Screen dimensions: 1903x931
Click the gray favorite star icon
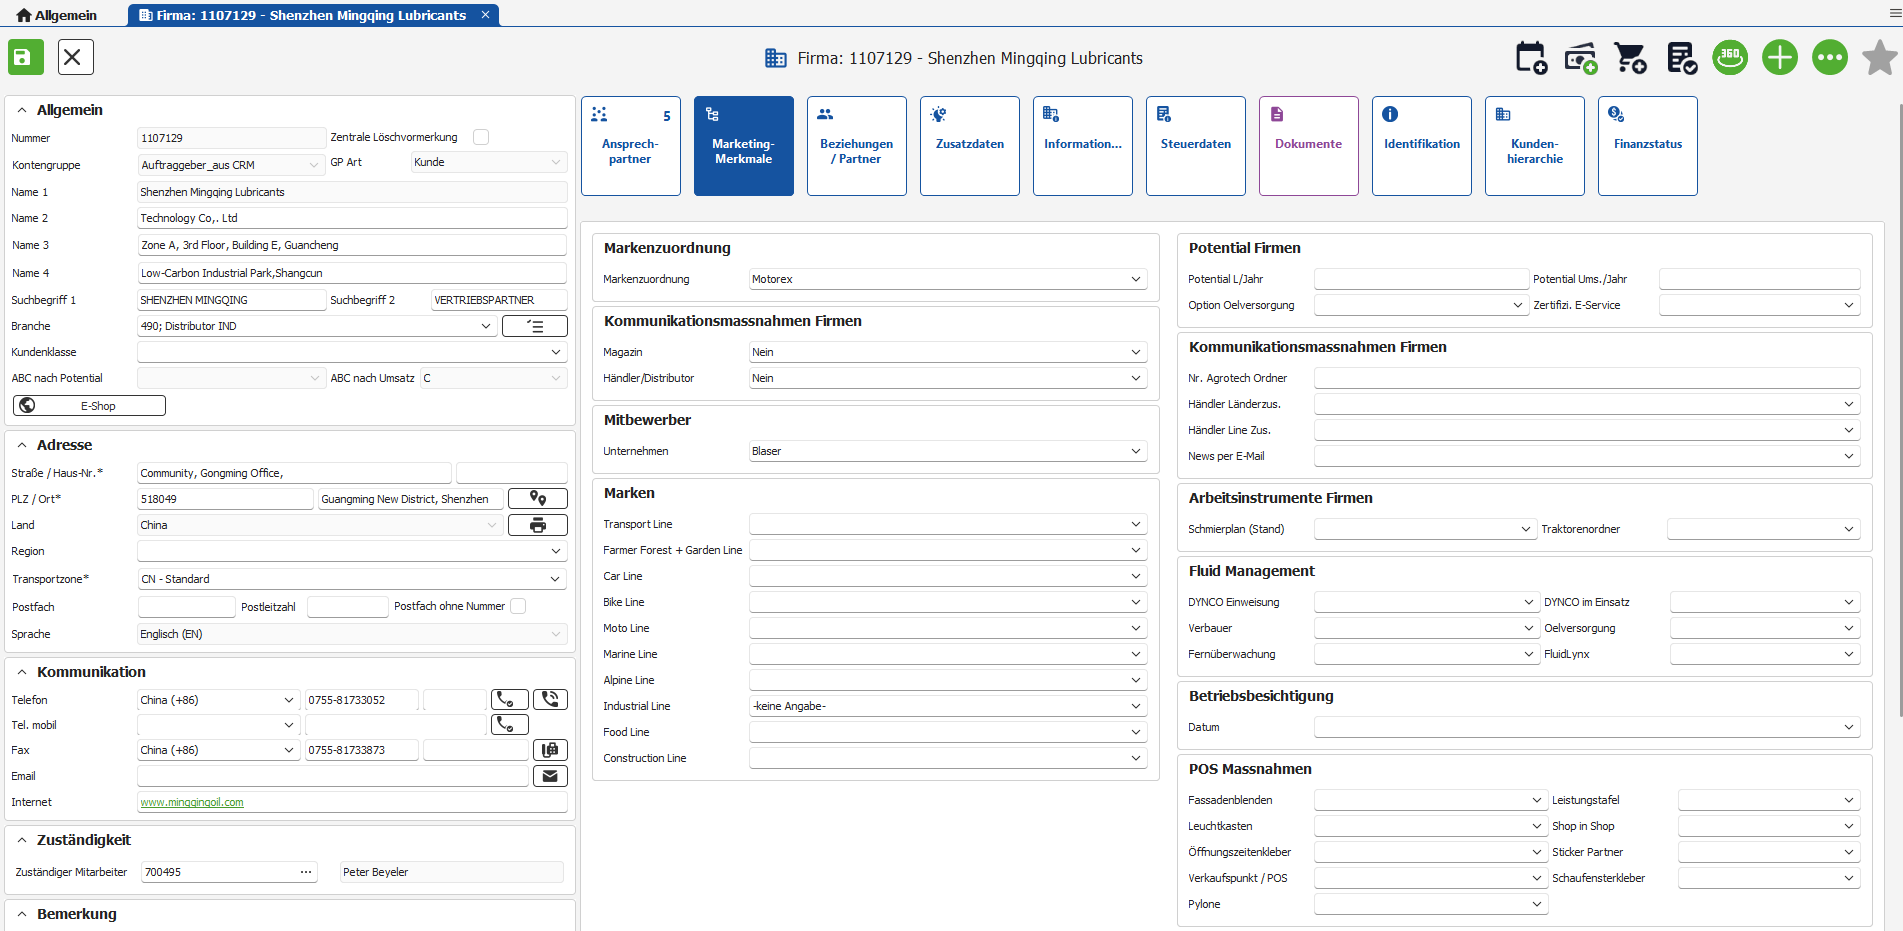(x=1879, y=58)
